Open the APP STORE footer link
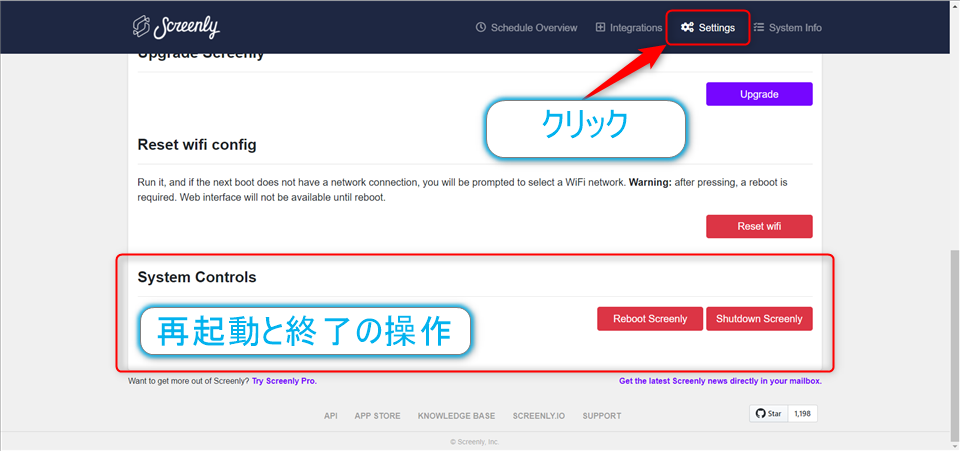The height and width of the screenshot is (451, 960). (377, 416)
